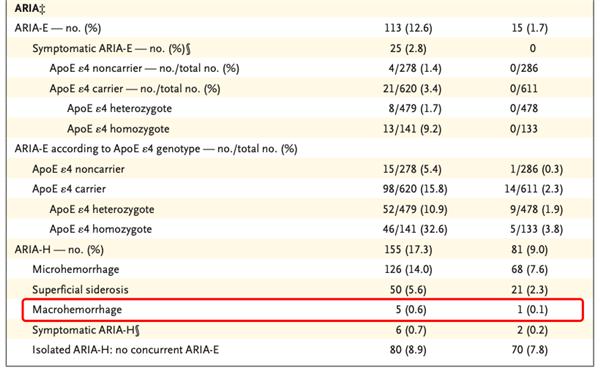Click ARIA-E according to ApoE ε4 genotype heading
Viewport: 600px width, 373px height.
[x=156, y=149]
